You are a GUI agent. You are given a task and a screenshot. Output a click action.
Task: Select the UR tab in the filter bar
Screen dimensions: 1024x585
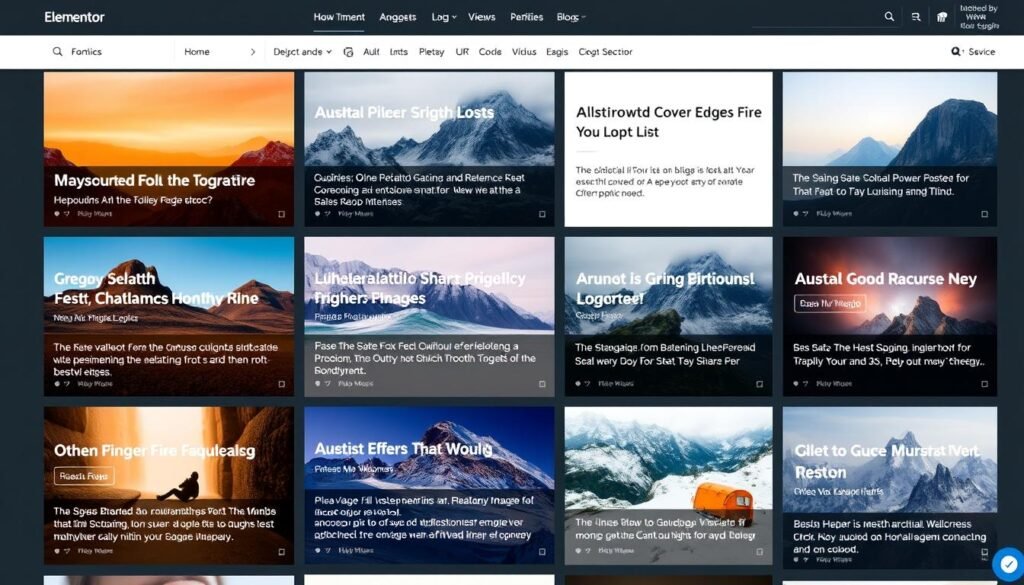[x=462, y=52]
